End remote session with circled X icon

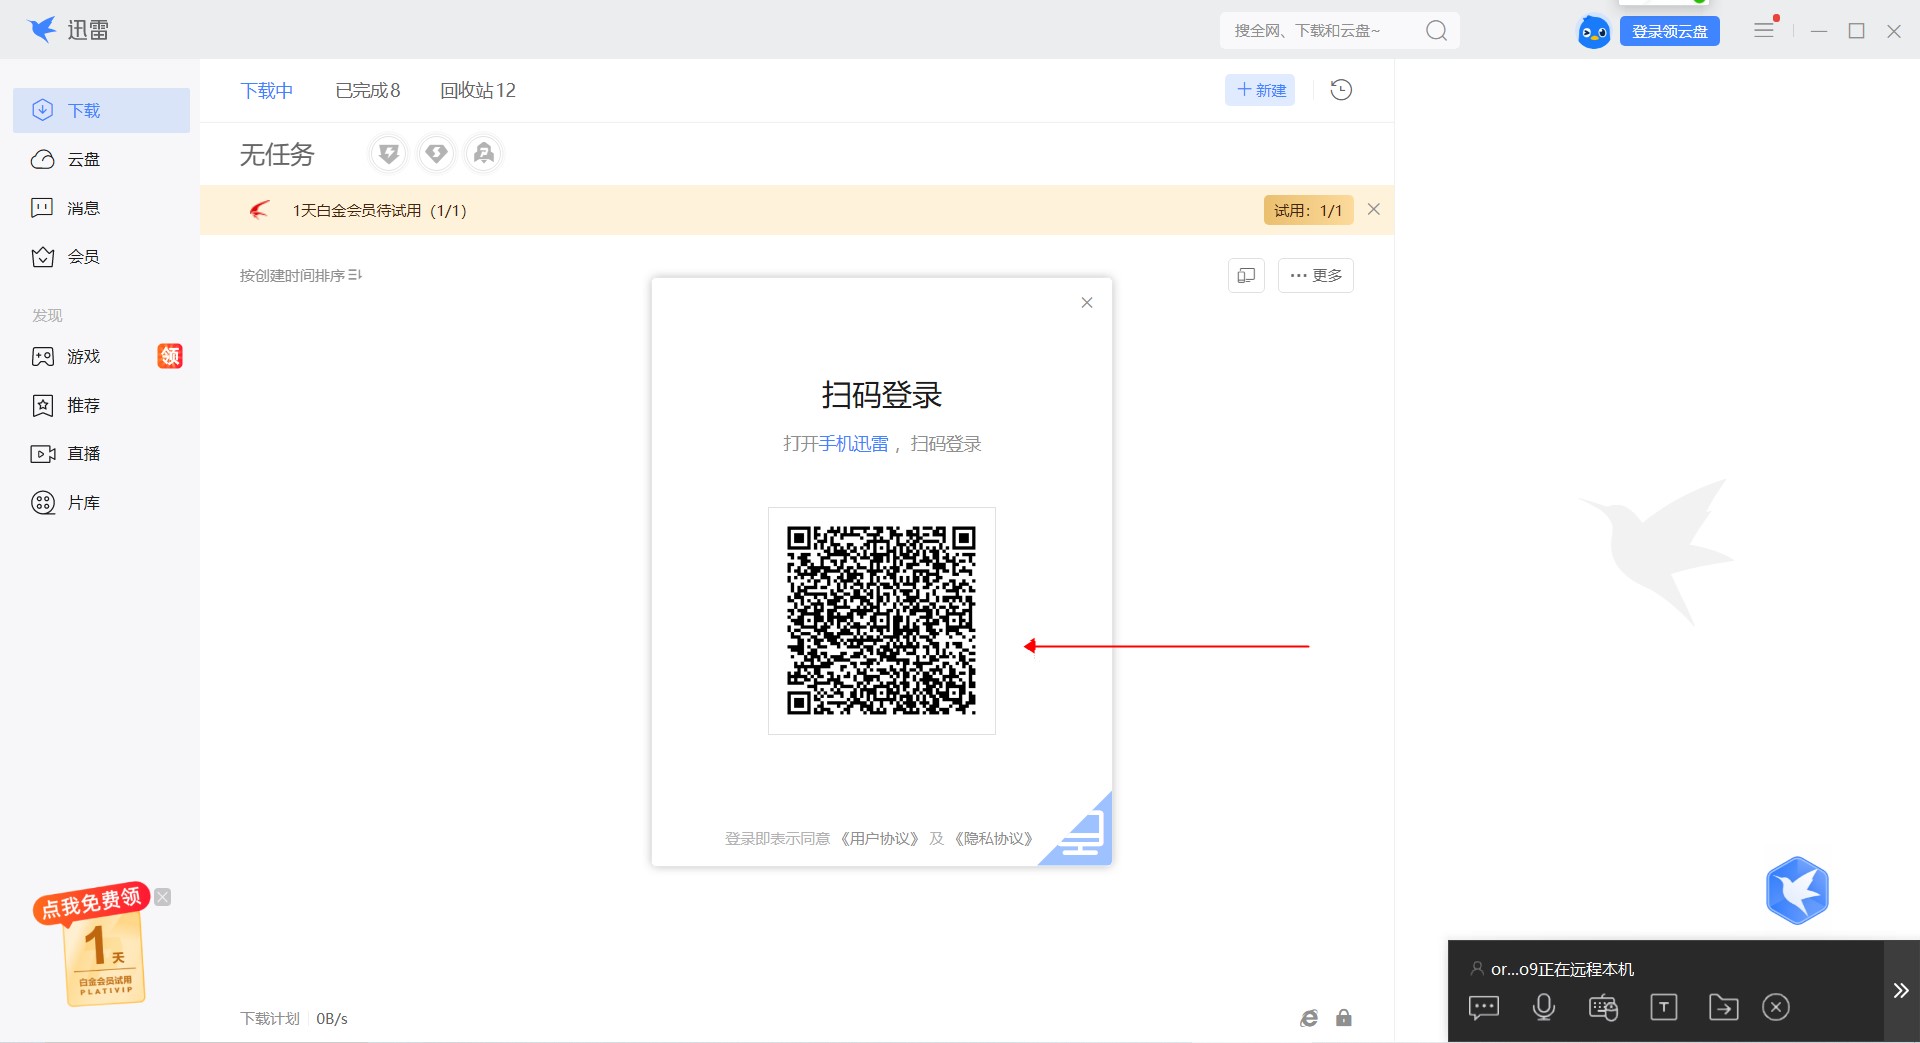point(1776,1007)
